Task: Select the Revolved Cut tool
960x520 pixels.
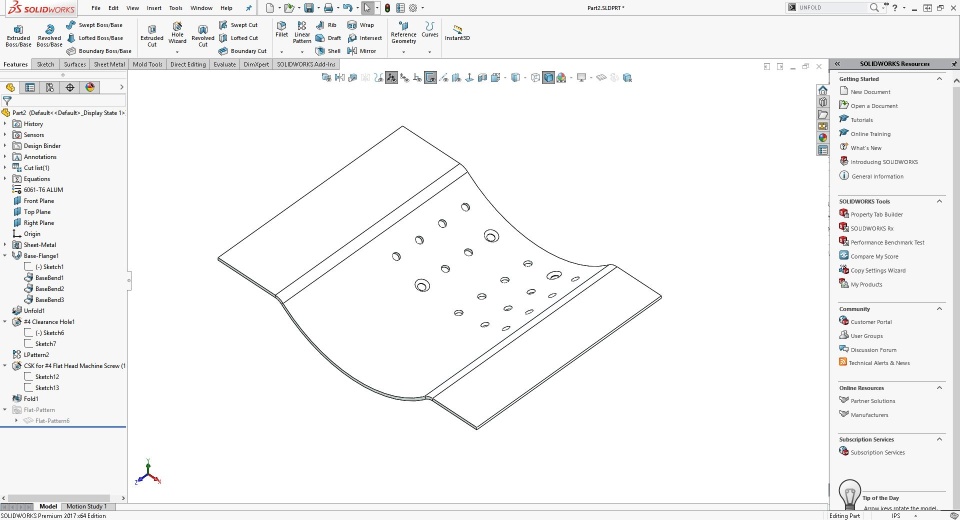Action: click(203, 36)
